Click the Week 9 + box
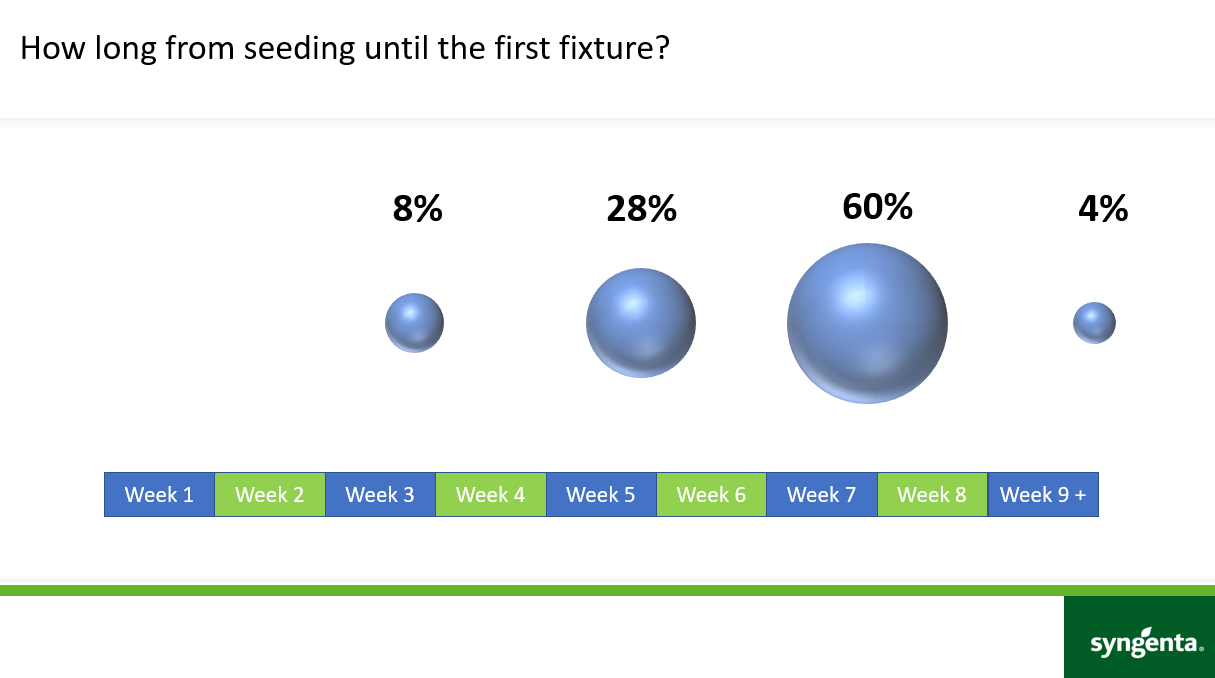This screenshot has height=678, width=1215. pos(1043,494)
